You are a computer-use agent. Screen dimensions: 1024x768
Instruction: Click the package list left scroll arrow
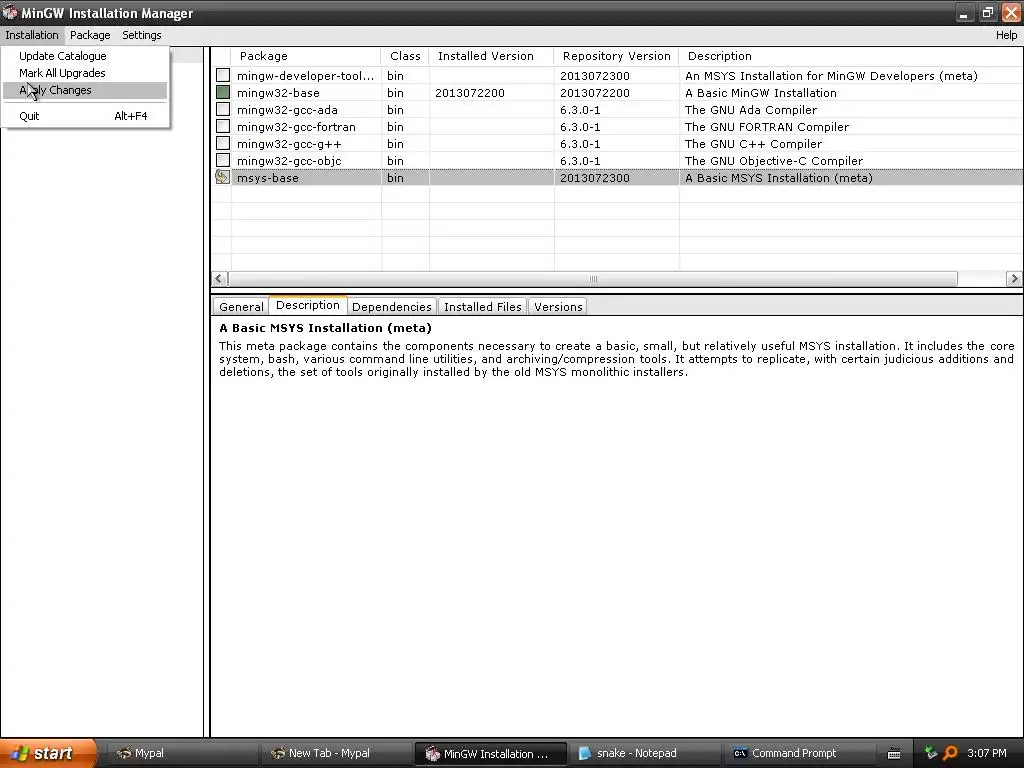click(219, 279)
